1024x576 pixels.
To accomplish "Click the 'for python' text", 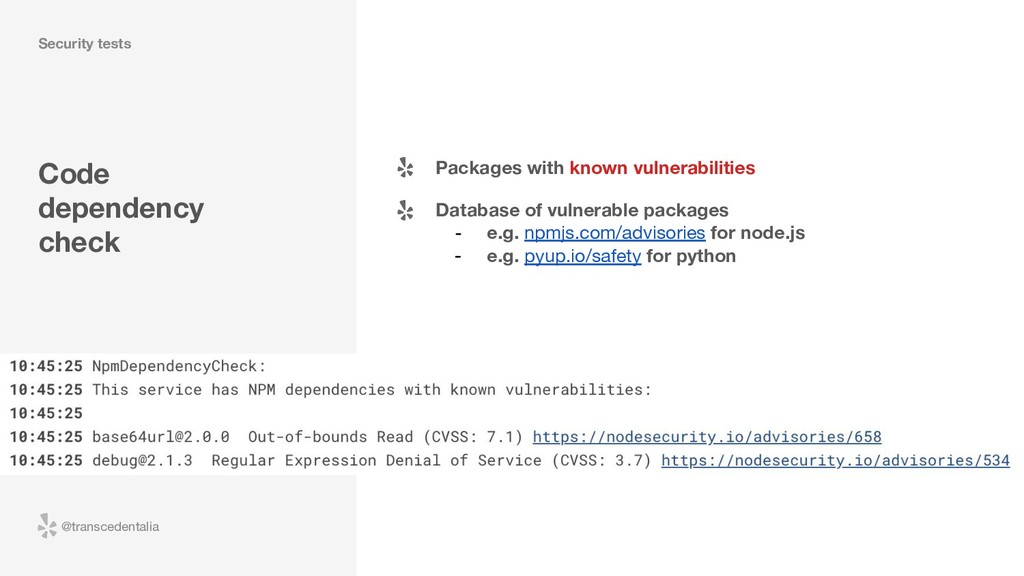I will click(691, 256).
